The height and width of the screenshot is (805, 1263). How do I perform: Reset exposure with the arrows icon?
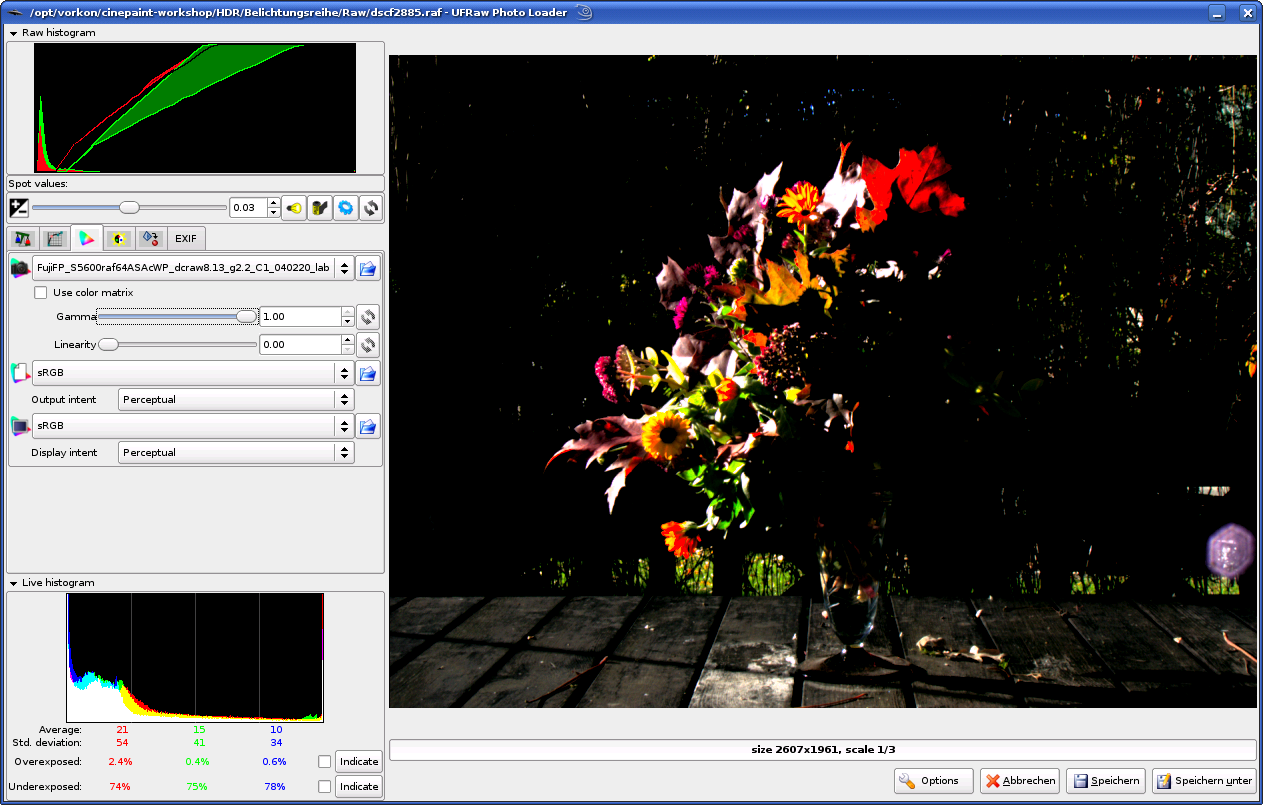(372, 208)
